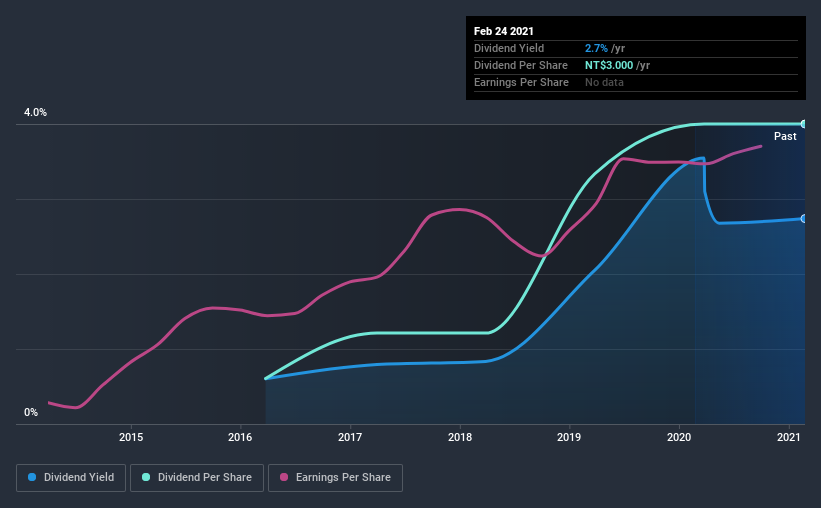Viewport: 821px width, 508px height.
Task: Click the NT$3.000 dividend per share value
Action: pyautogui.click(x=609, y=65)
